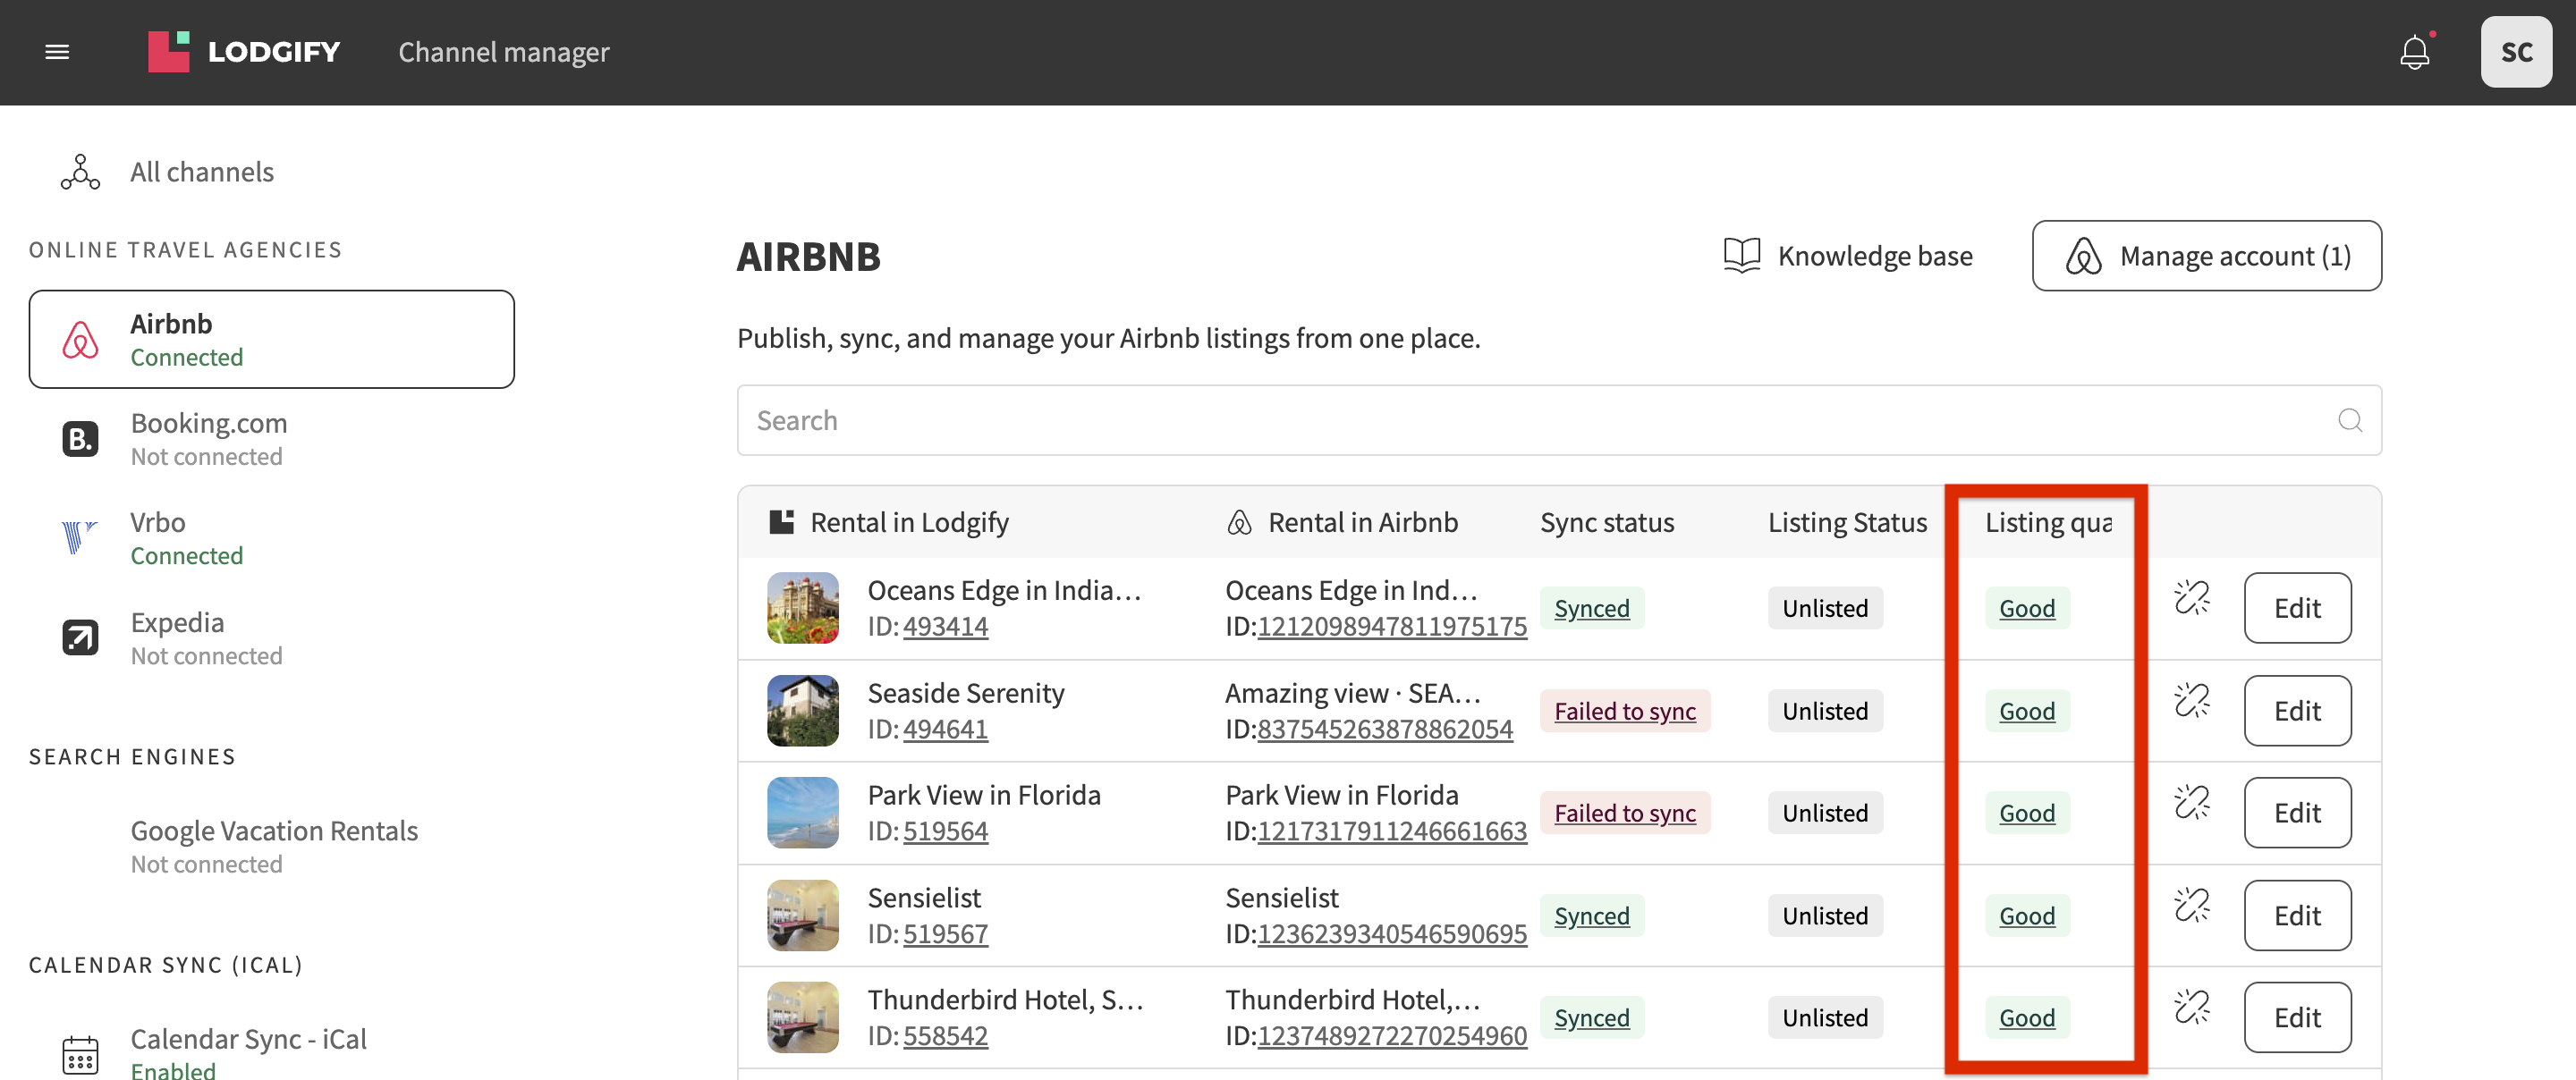2576x1080 pixels.
Task: Open Airbnb ID 1237489272270254960 link
Action: tap(1392, 1037)
